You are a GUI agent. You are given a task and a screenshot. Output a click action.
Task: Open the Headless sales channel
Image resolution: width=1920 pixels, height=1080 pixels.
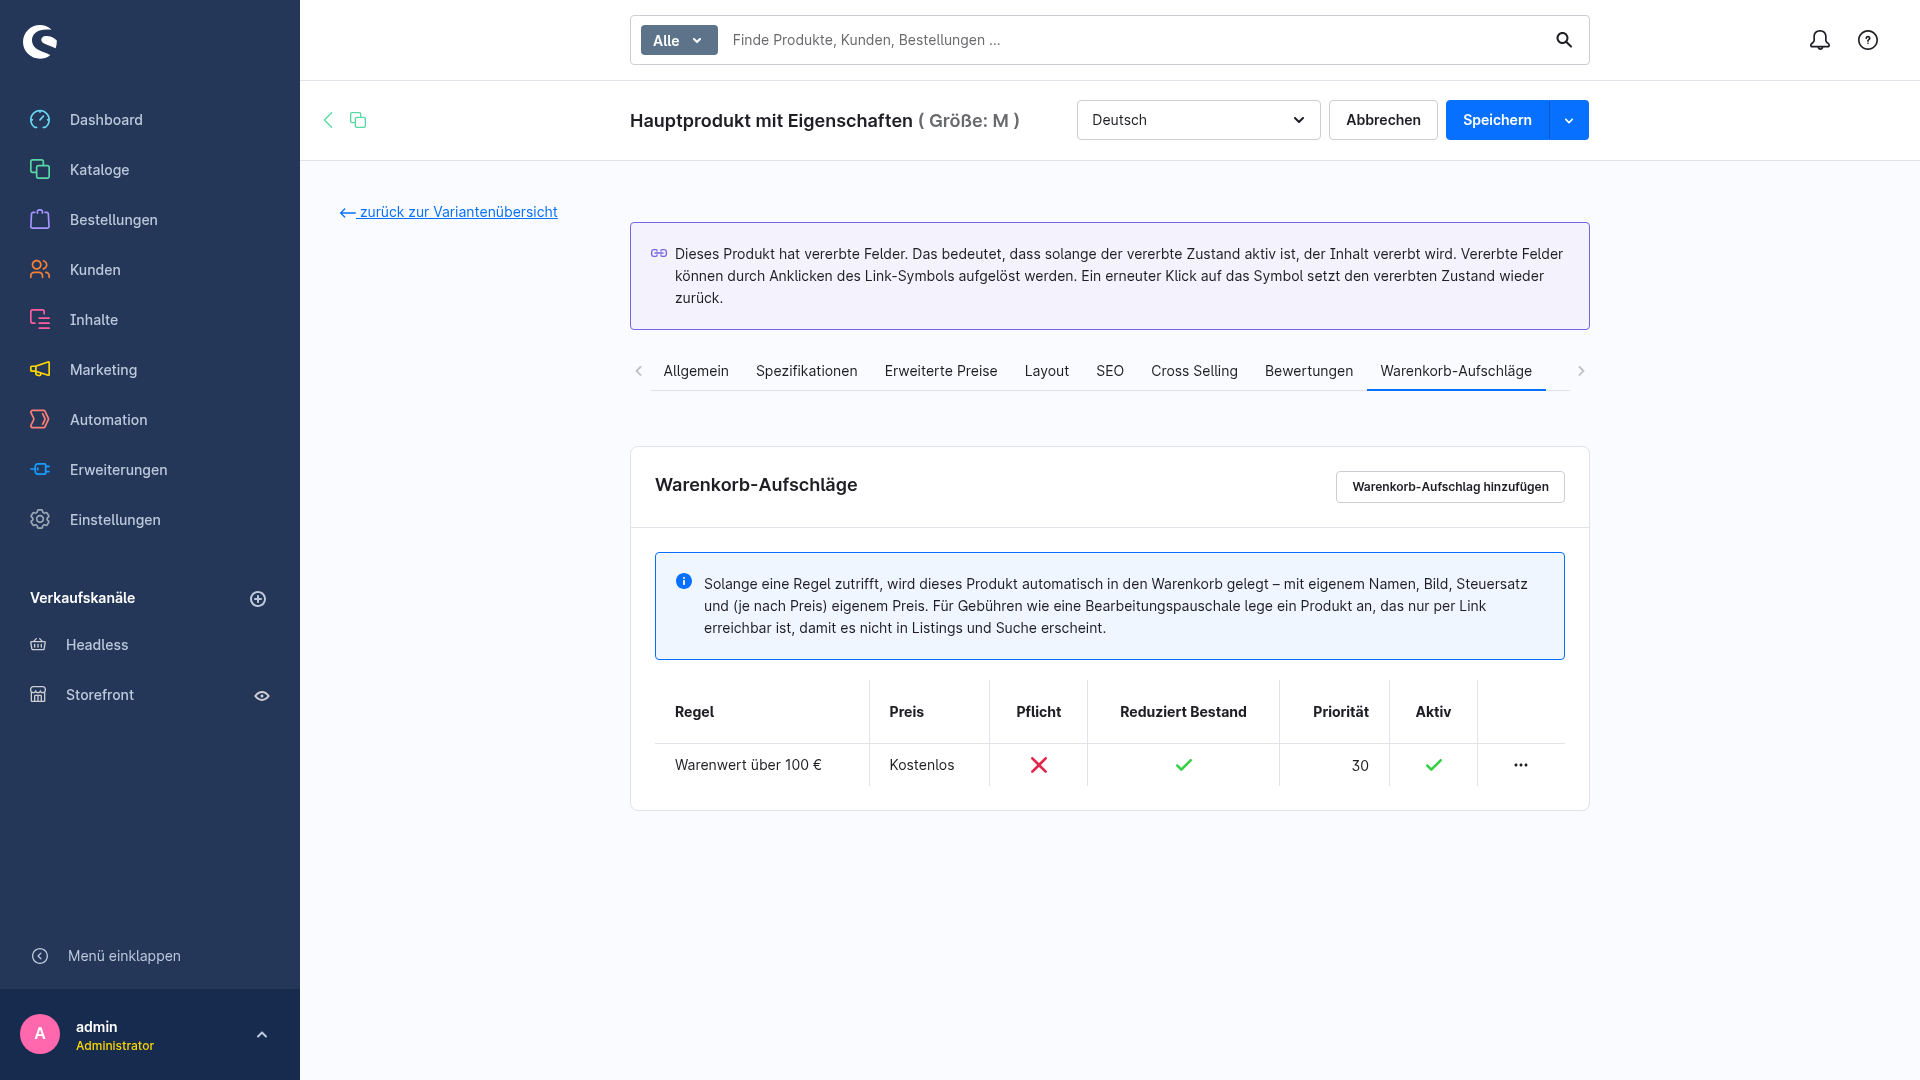[x=97, y=645]
